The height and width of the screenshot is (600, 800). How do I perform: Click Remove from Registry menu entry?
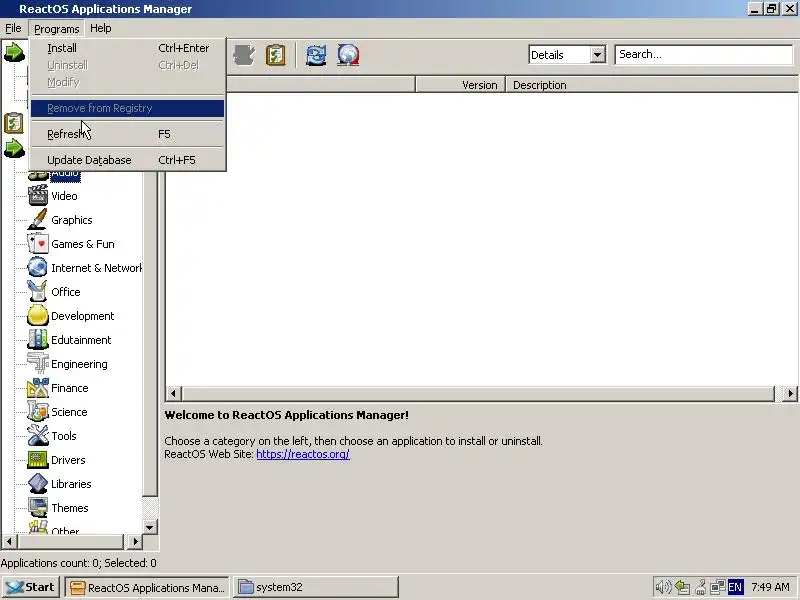tap(128, 108)
